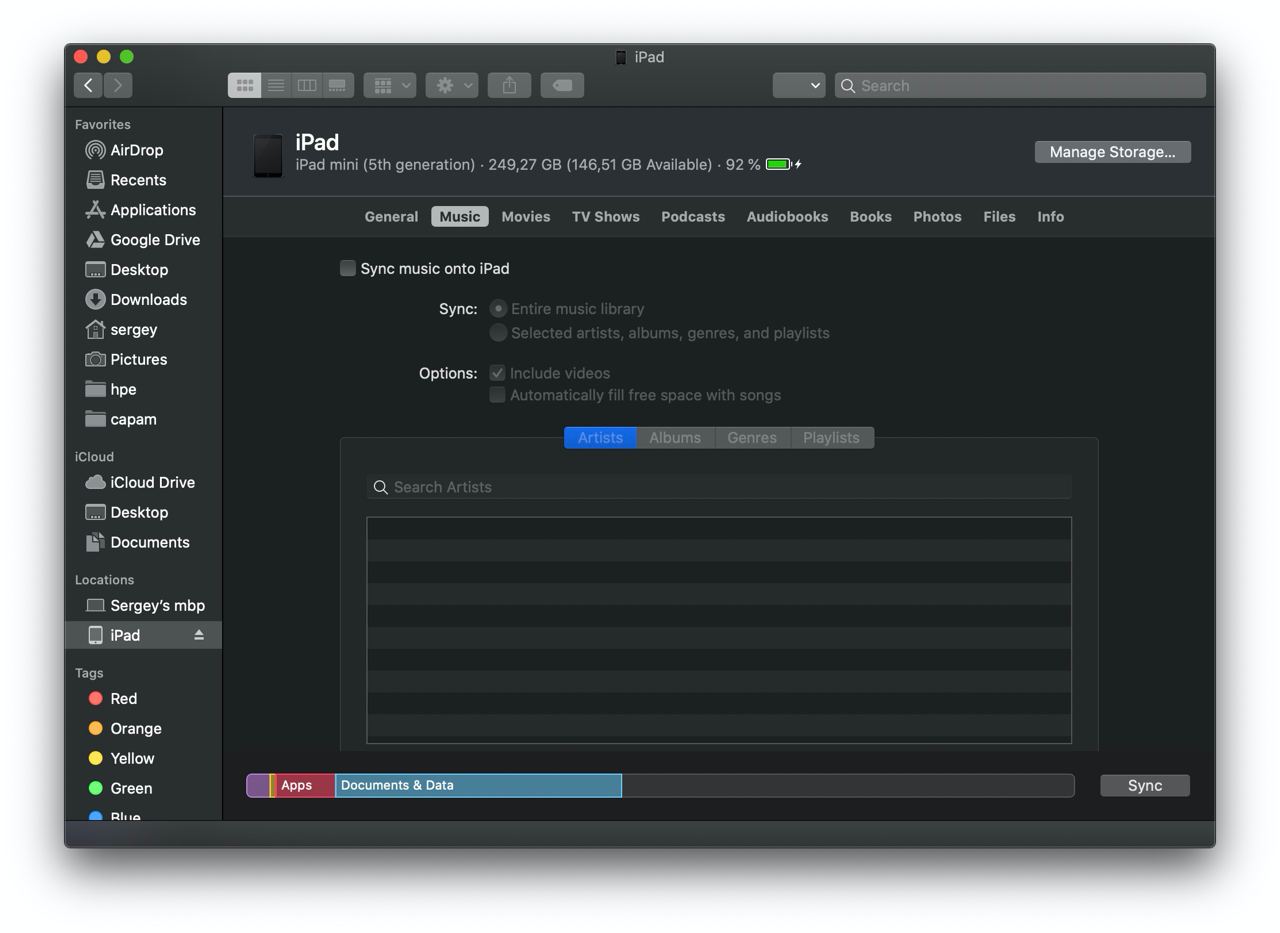The image size is (1280, 933).
Task: Switch to the Audiobooks tab
Action: 787,217
